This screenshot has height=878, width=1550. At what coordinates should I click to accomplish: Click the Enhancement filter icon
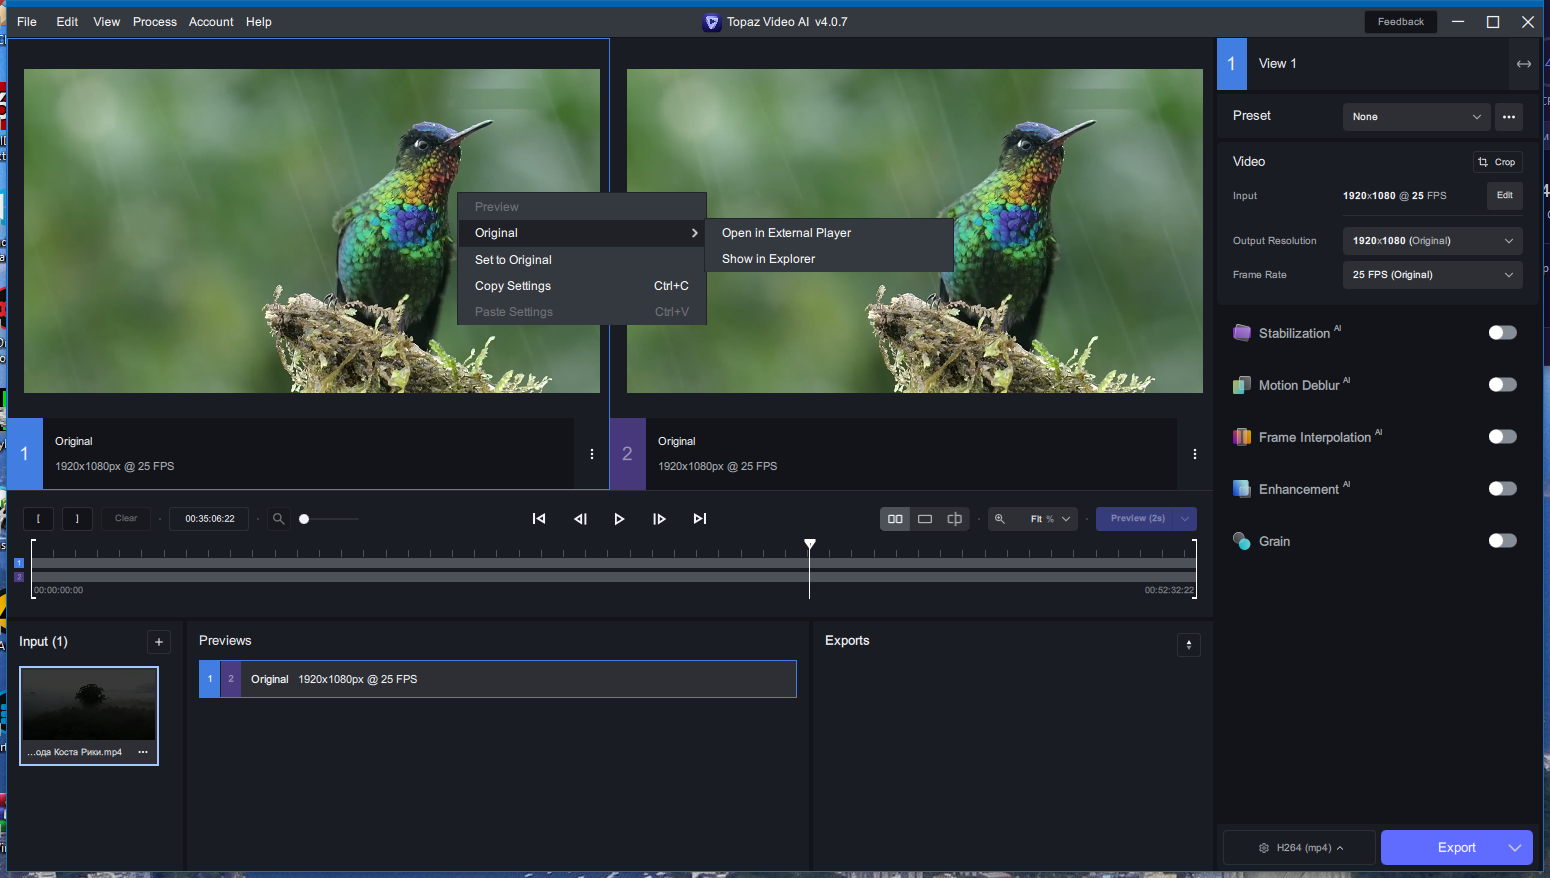(x=1242, y=489)
